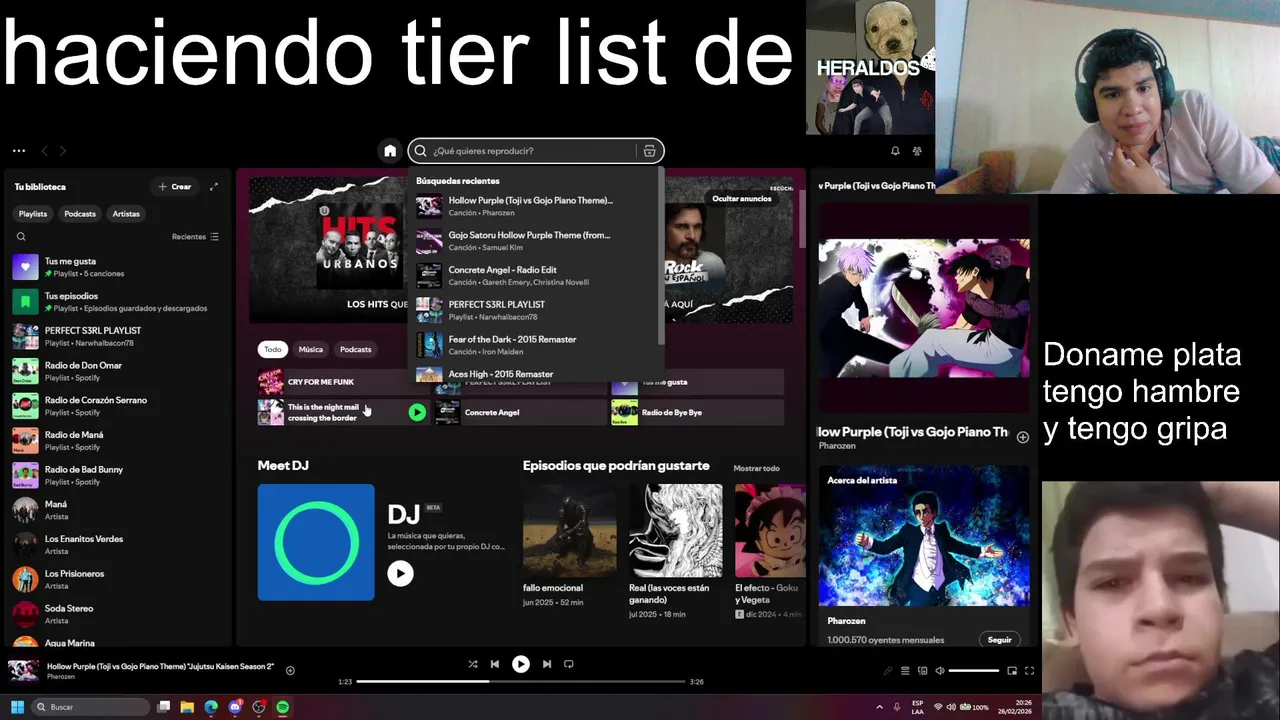Viewport: 1280px width, 720px height.
Task: Click Ocultar anuncios button
Action: click(741, 199)
